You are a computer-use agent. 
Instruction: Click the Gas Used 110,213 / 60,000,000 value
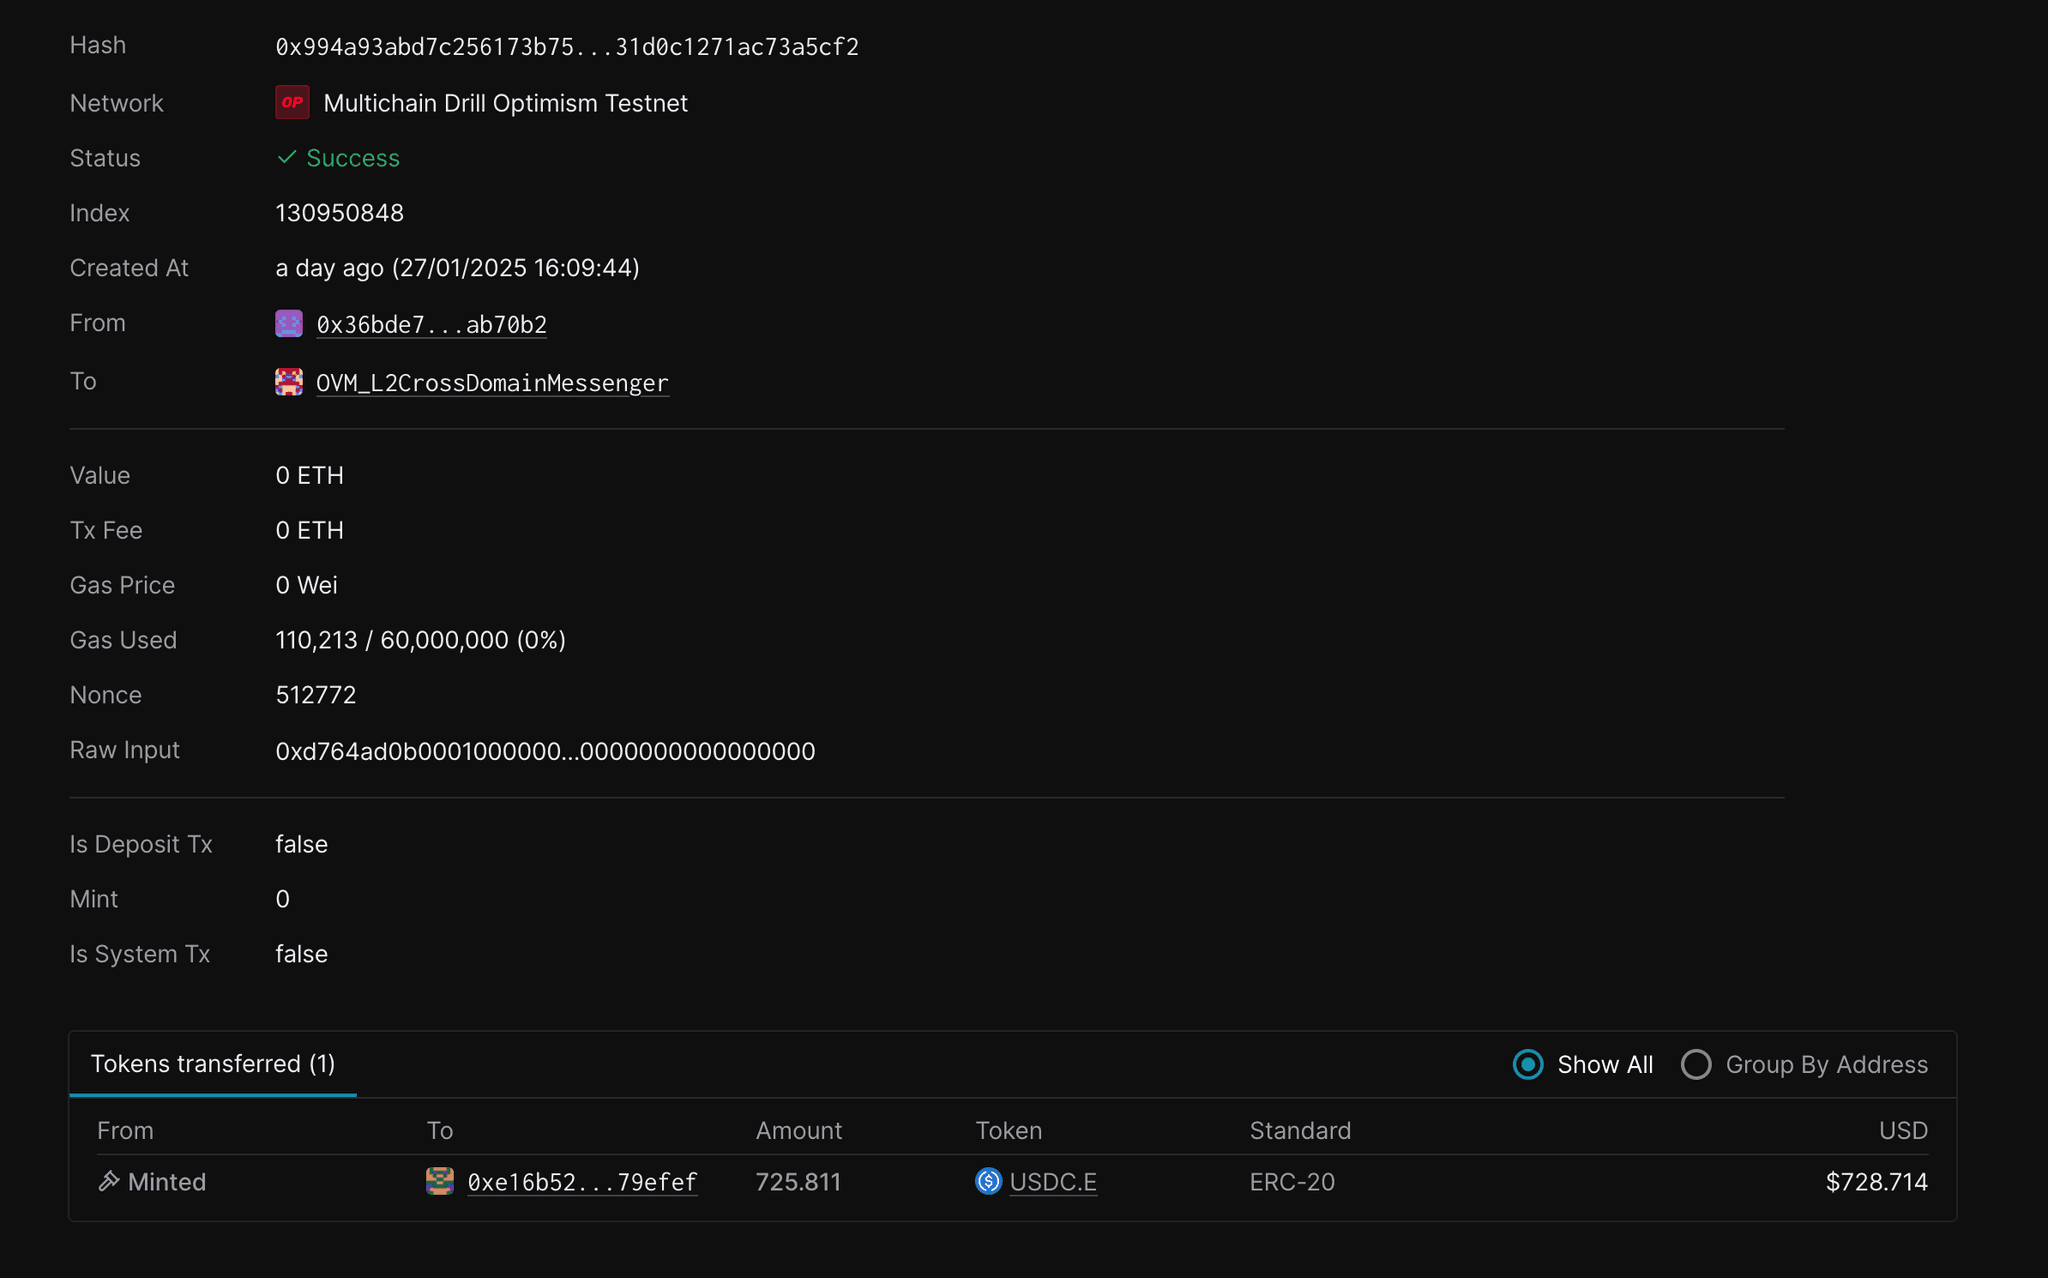[x=421, y=640]
